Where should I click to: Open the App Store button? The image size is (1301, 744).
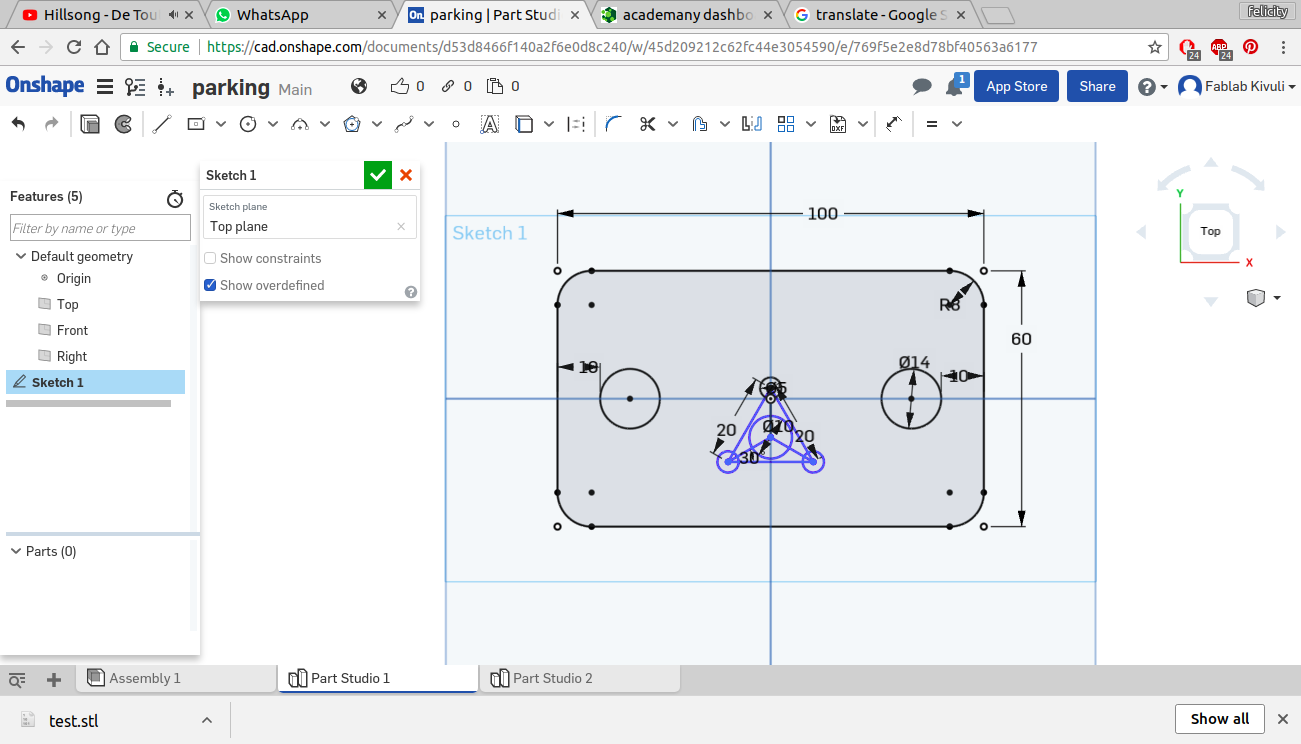click(1016, 86)
